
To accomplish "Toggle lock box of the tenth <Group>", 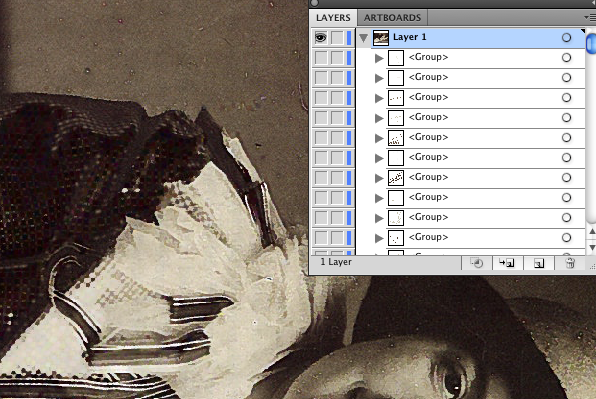I will click(x=337, y=238).
